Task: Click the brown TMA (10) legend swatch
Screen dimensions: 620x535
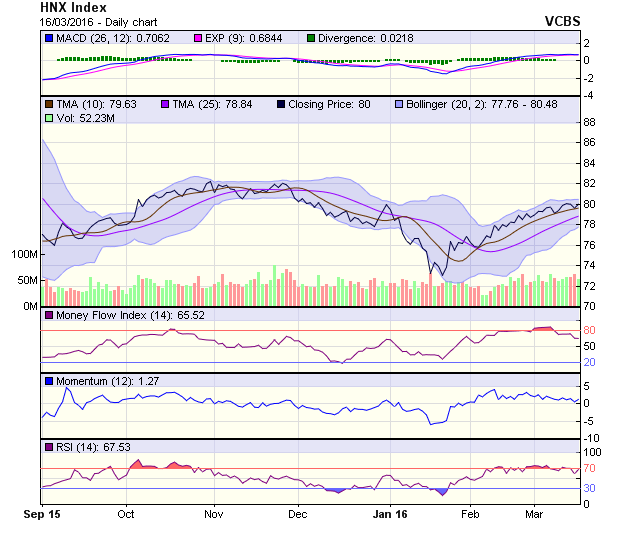Action: click(49, 103)
